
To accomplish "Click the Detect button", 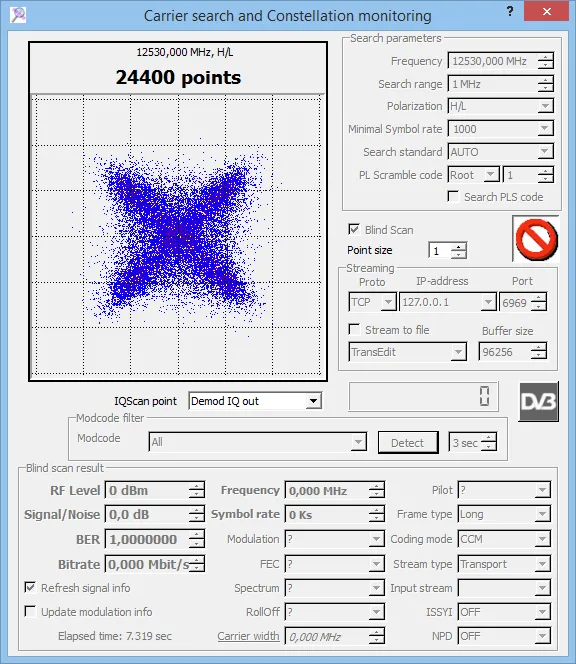I will [x=408, y=443].
